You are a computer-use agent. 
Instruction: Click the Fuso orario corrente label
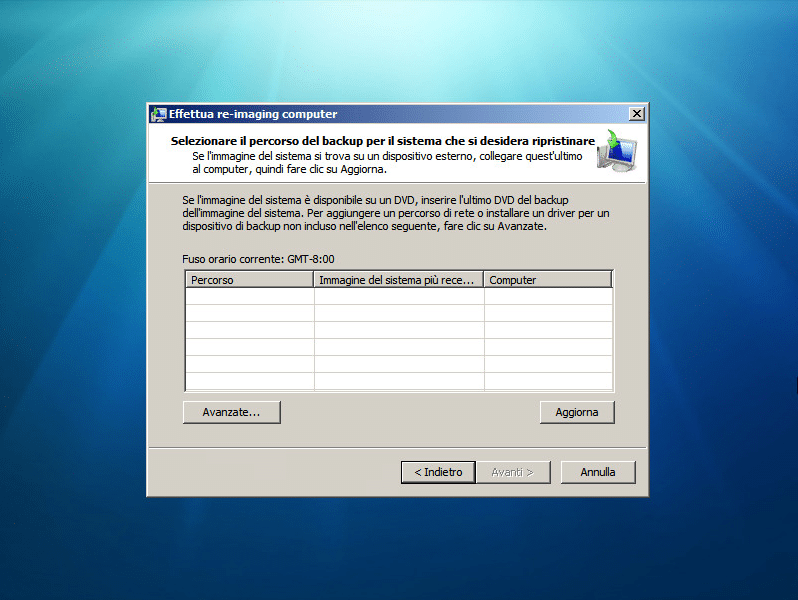click(x=258, y=259)
